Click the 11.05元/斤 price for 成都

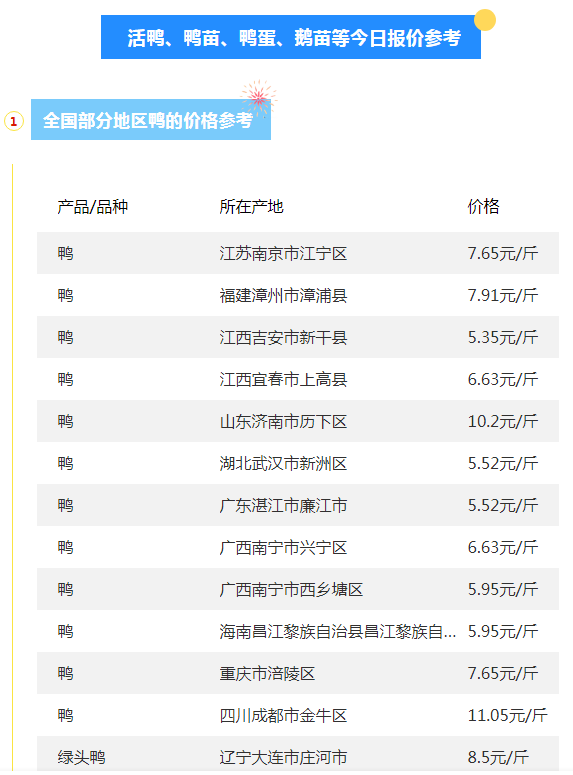(x=507, y=716)
